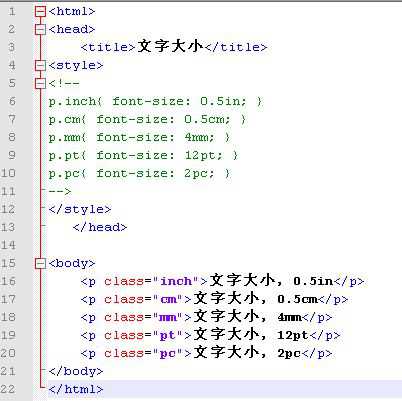Viewport: 402px width, 401px height.
Task: Collapse the <style> fold marker on line 4
Action: [x=40, y=65]
